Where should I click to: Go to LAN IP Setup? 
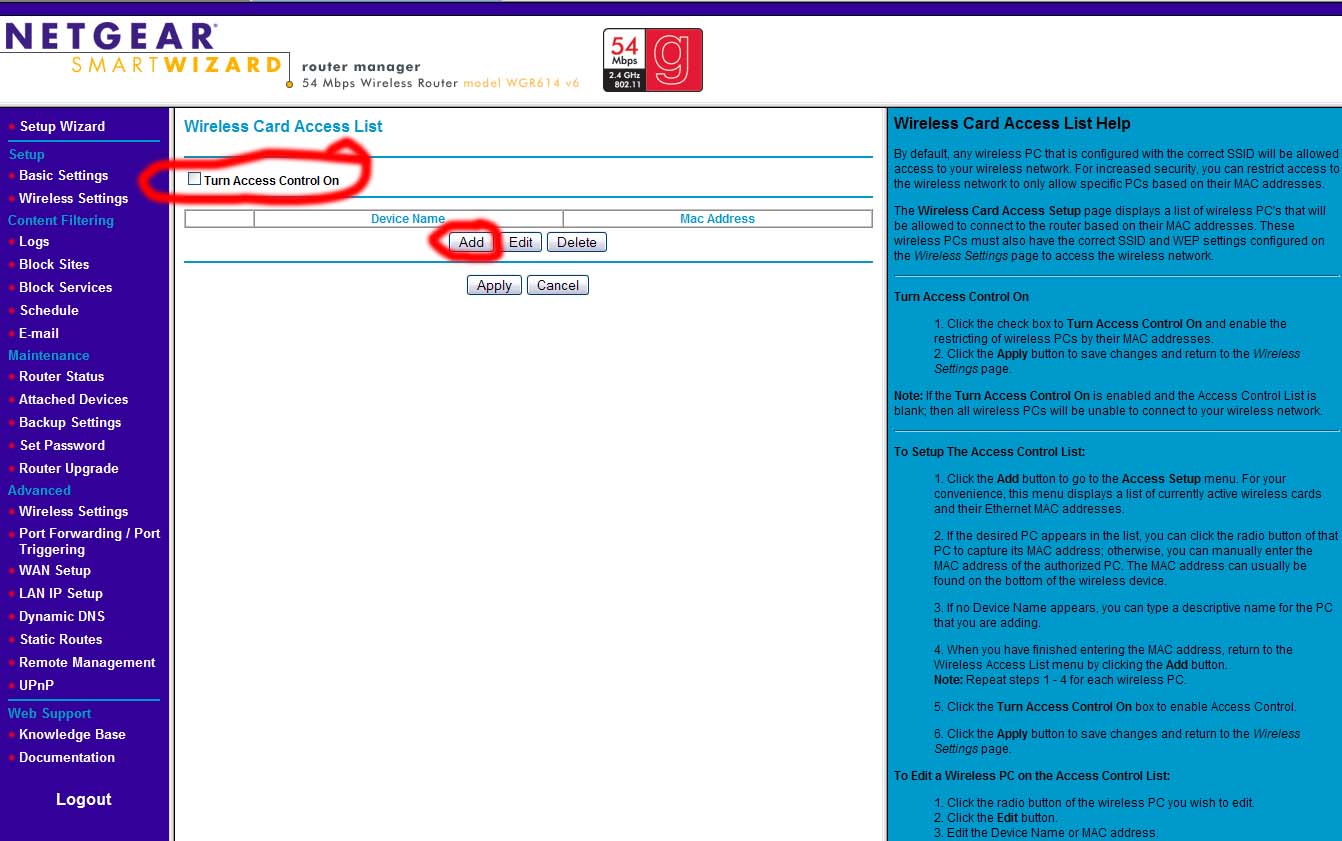point(61,593)
